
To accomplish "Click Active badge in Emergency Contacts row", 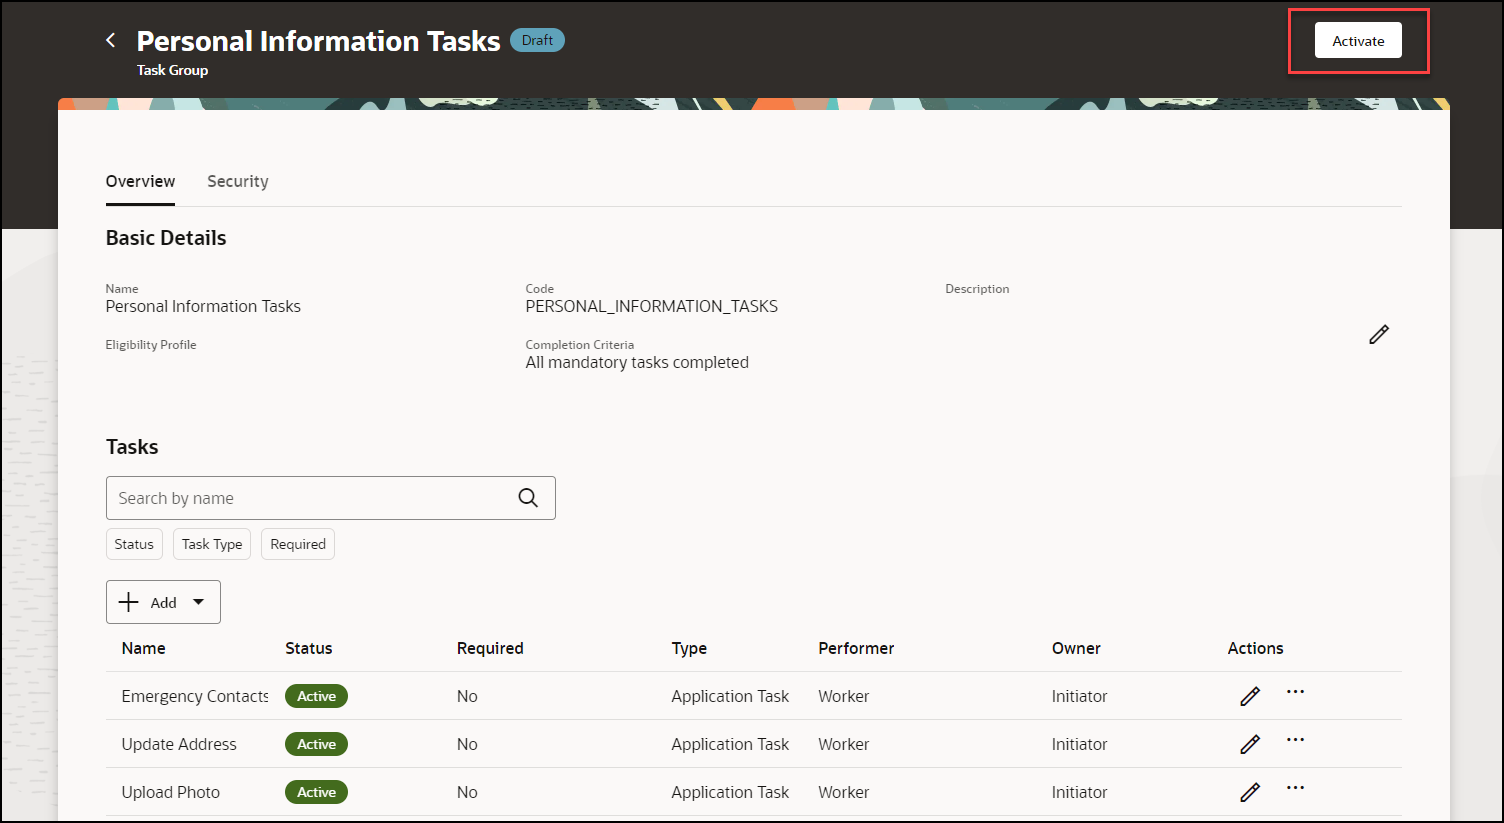I will (x=316, y=696).
